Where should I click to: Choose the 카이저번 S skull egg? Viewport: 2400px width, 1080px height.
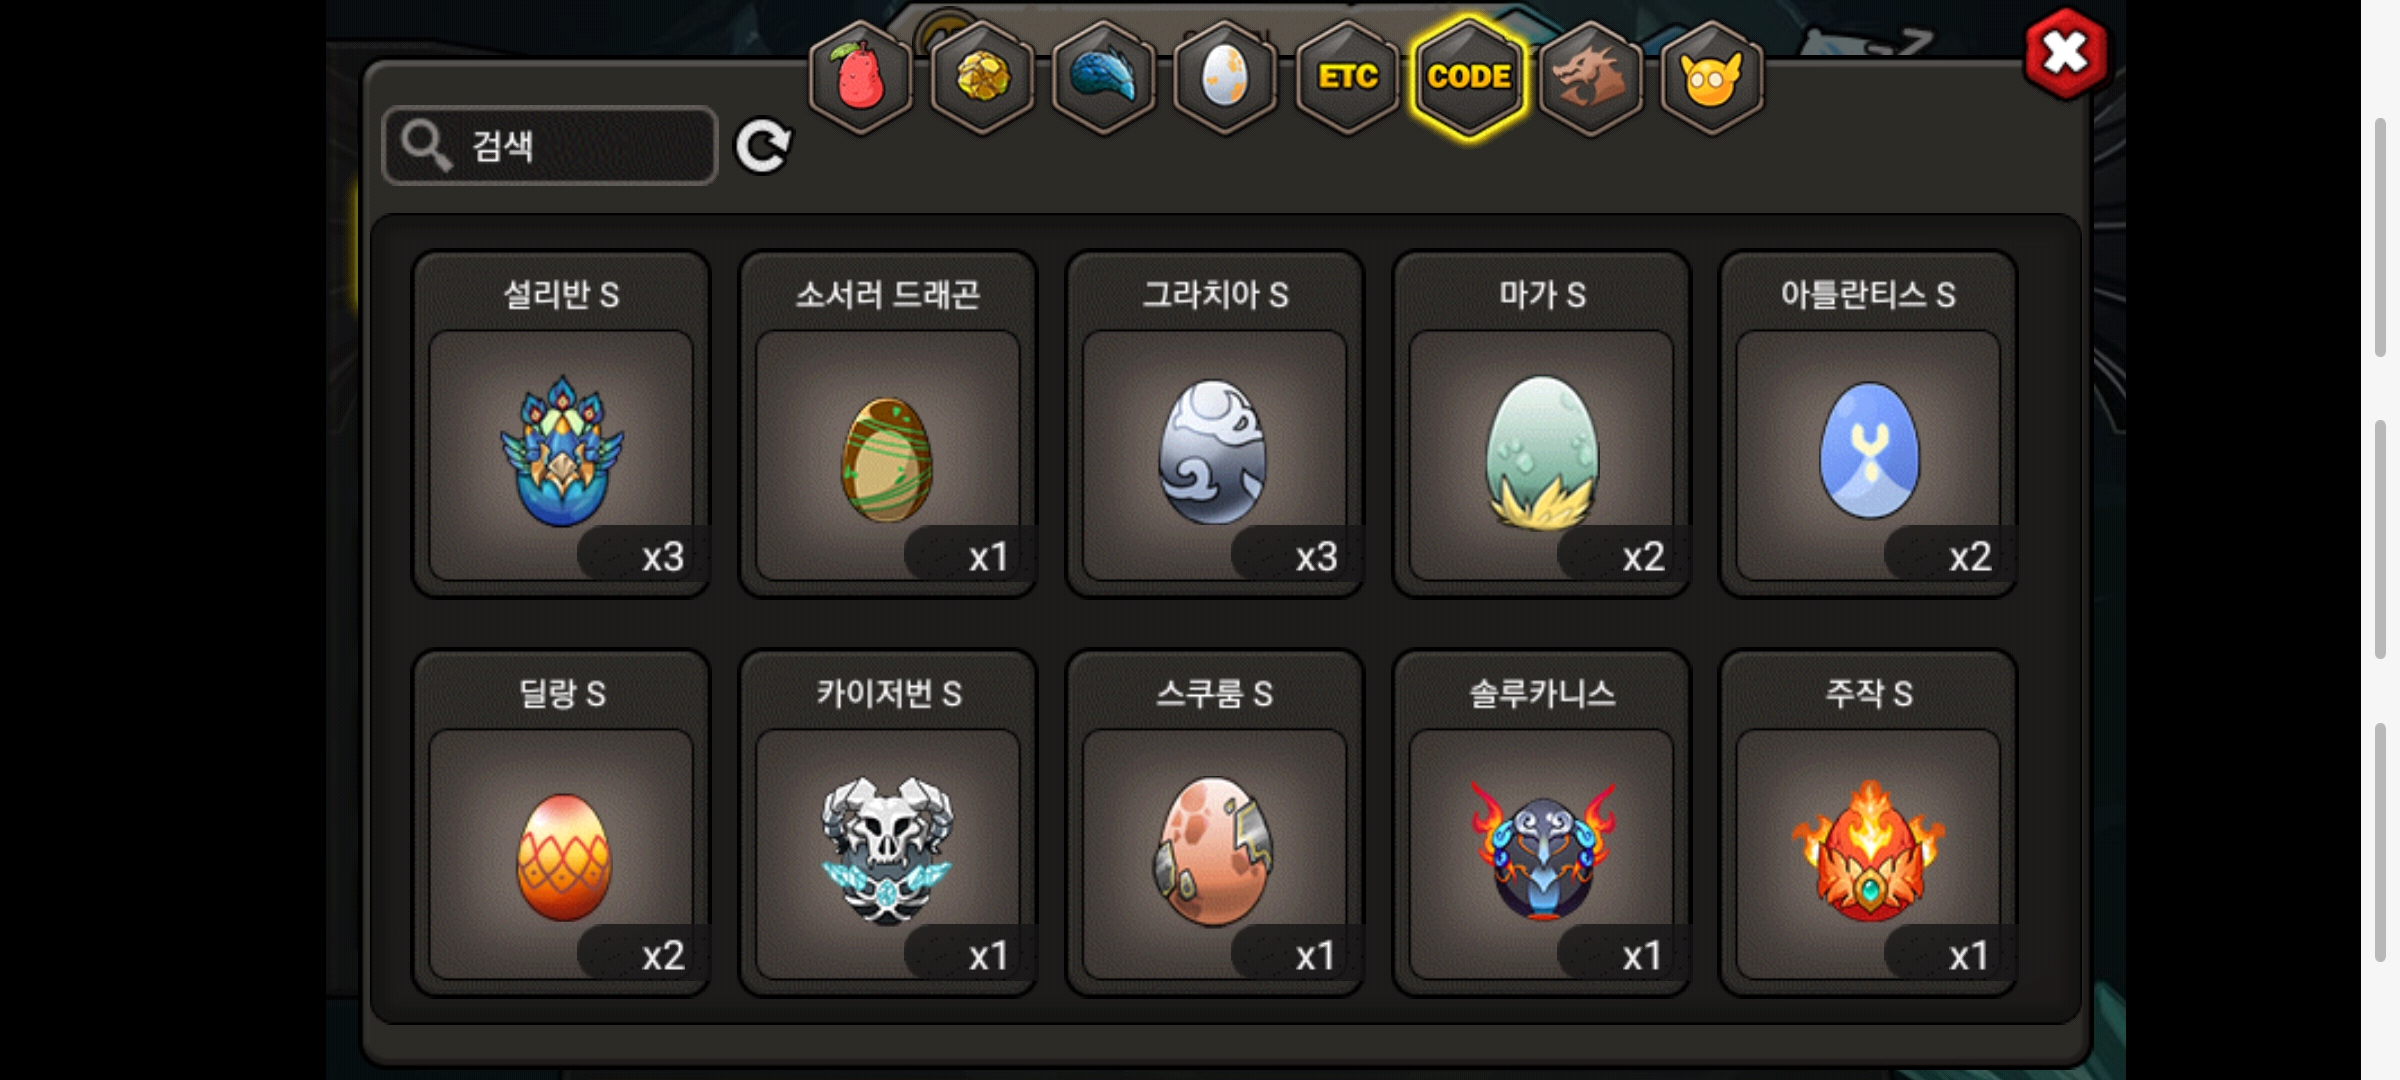tap(888, 823)
